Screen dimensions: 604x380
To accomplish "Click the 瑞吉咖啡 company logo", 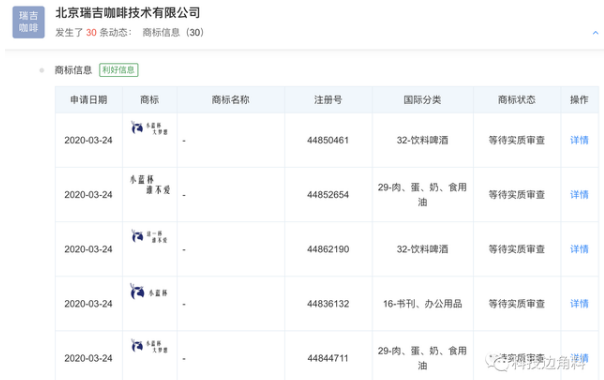I will (29, 22).
